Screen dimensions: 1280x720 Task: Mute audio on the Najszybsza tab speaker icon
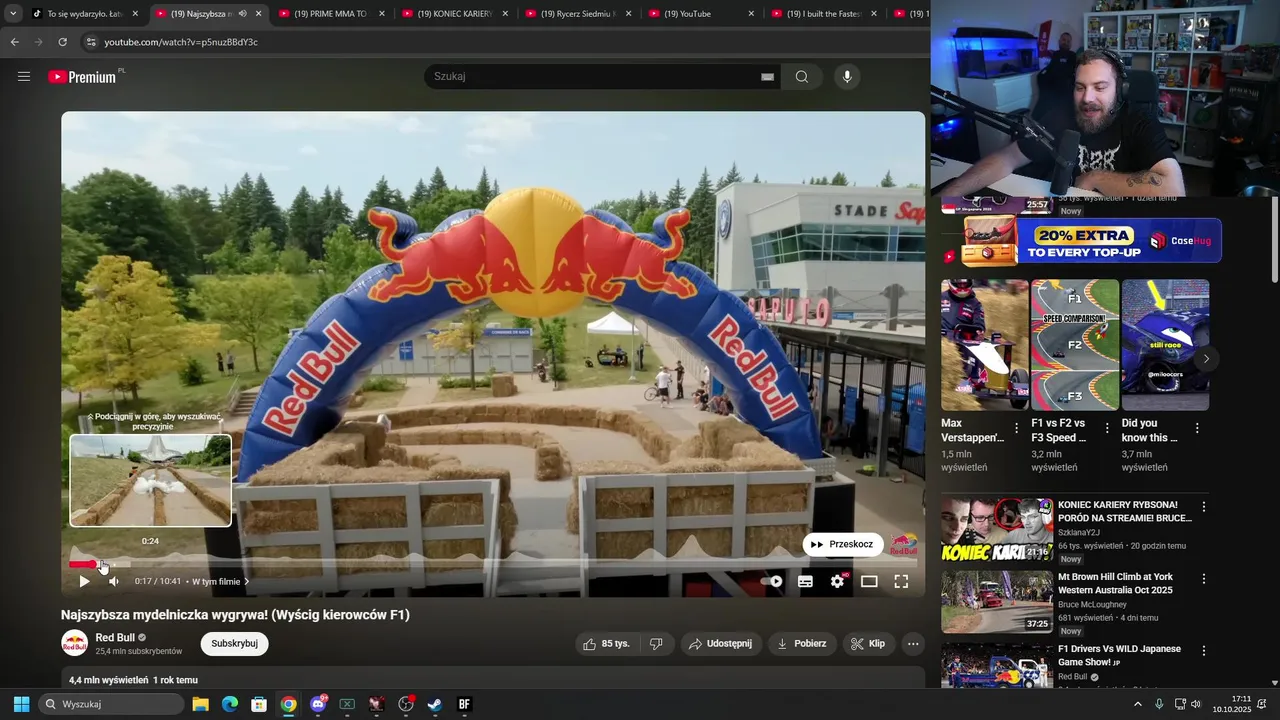click(x=242, y=14)
